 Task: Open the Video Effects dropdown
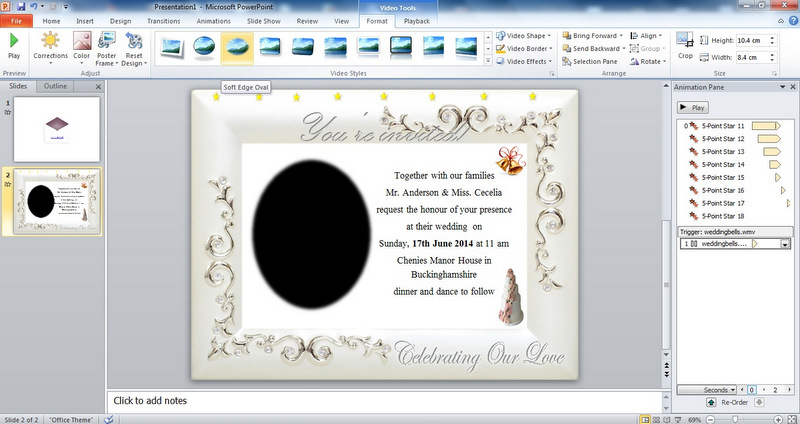point(524,61)
